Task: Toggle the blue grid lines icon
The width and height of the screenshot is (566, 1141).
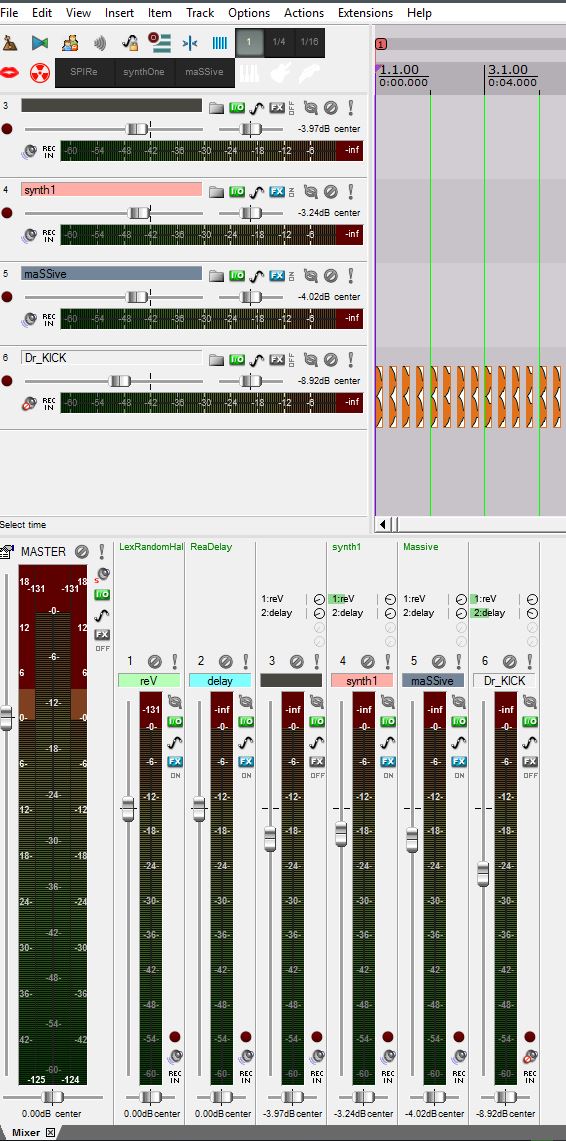Action: click(x=219, y=43)
